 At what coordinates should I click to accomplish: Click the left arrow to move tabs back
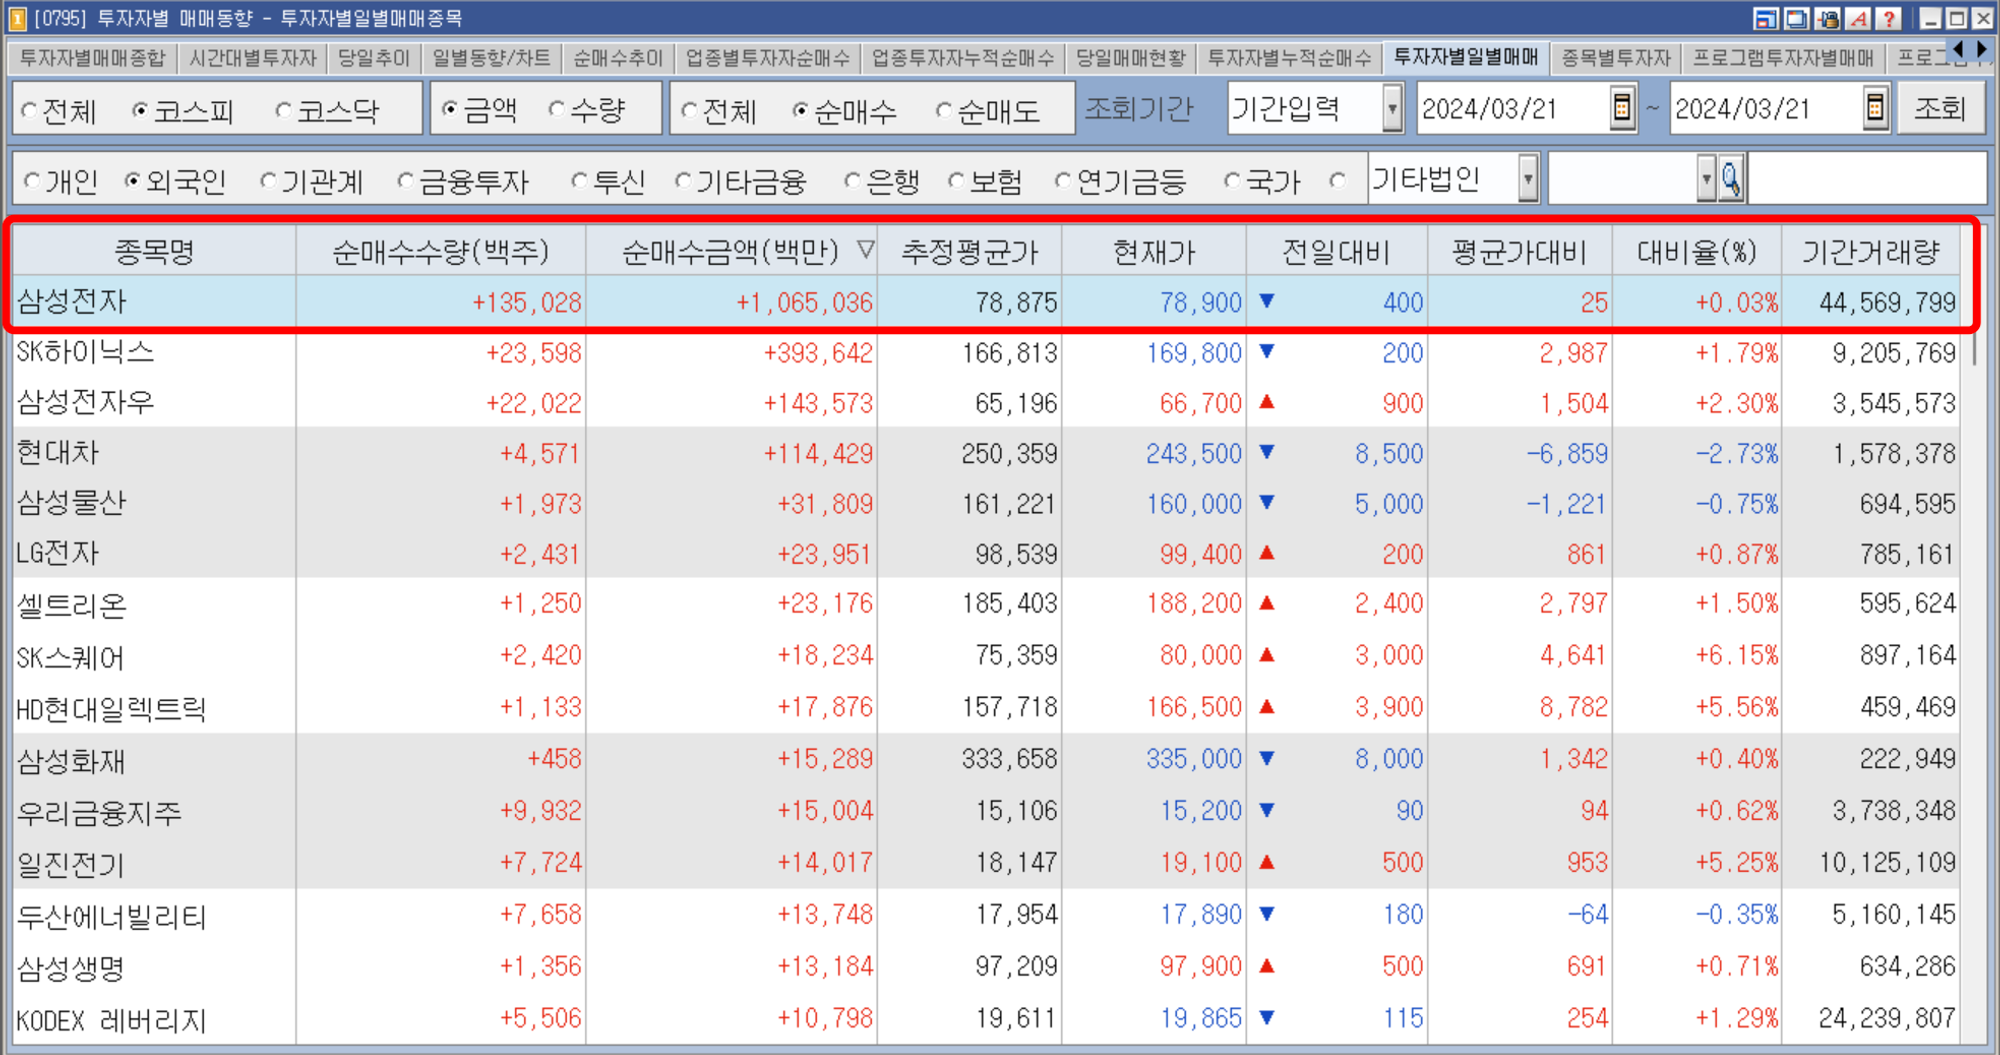1958,49
